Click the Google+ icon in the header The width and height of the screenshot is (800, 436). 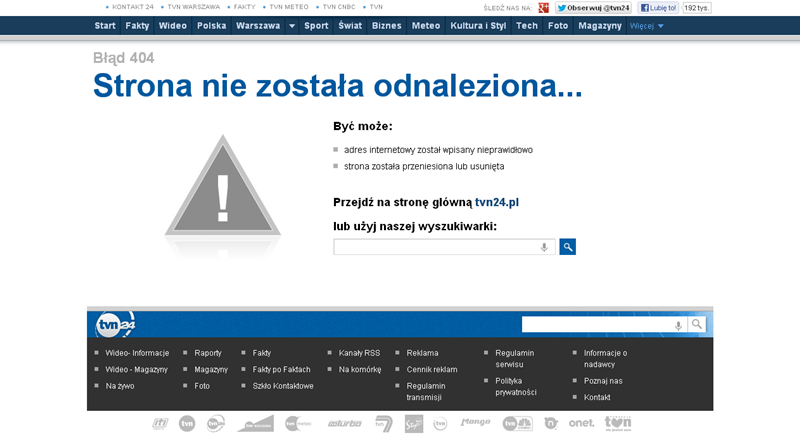click(x=543, y=8)
